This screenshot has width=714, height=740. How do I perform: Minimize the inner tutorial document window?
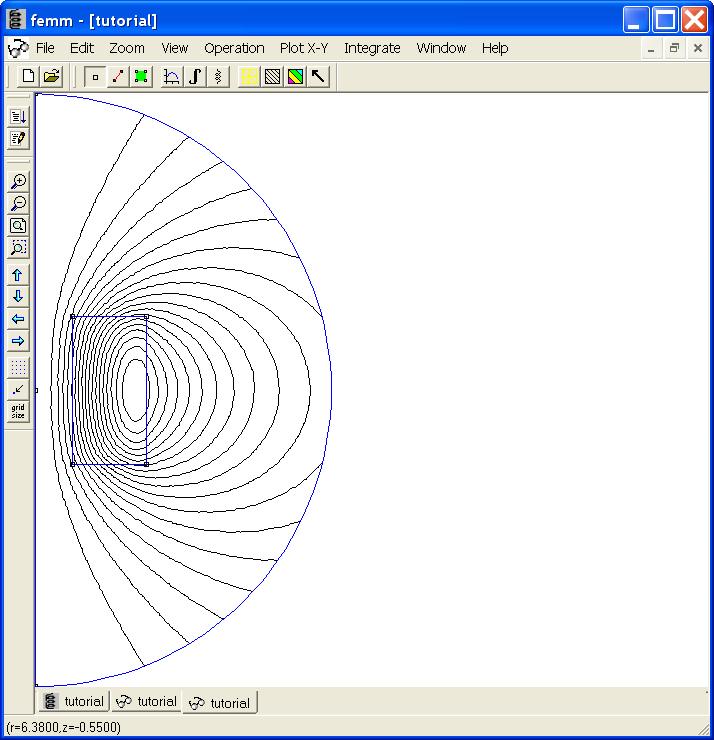(651, 48)
